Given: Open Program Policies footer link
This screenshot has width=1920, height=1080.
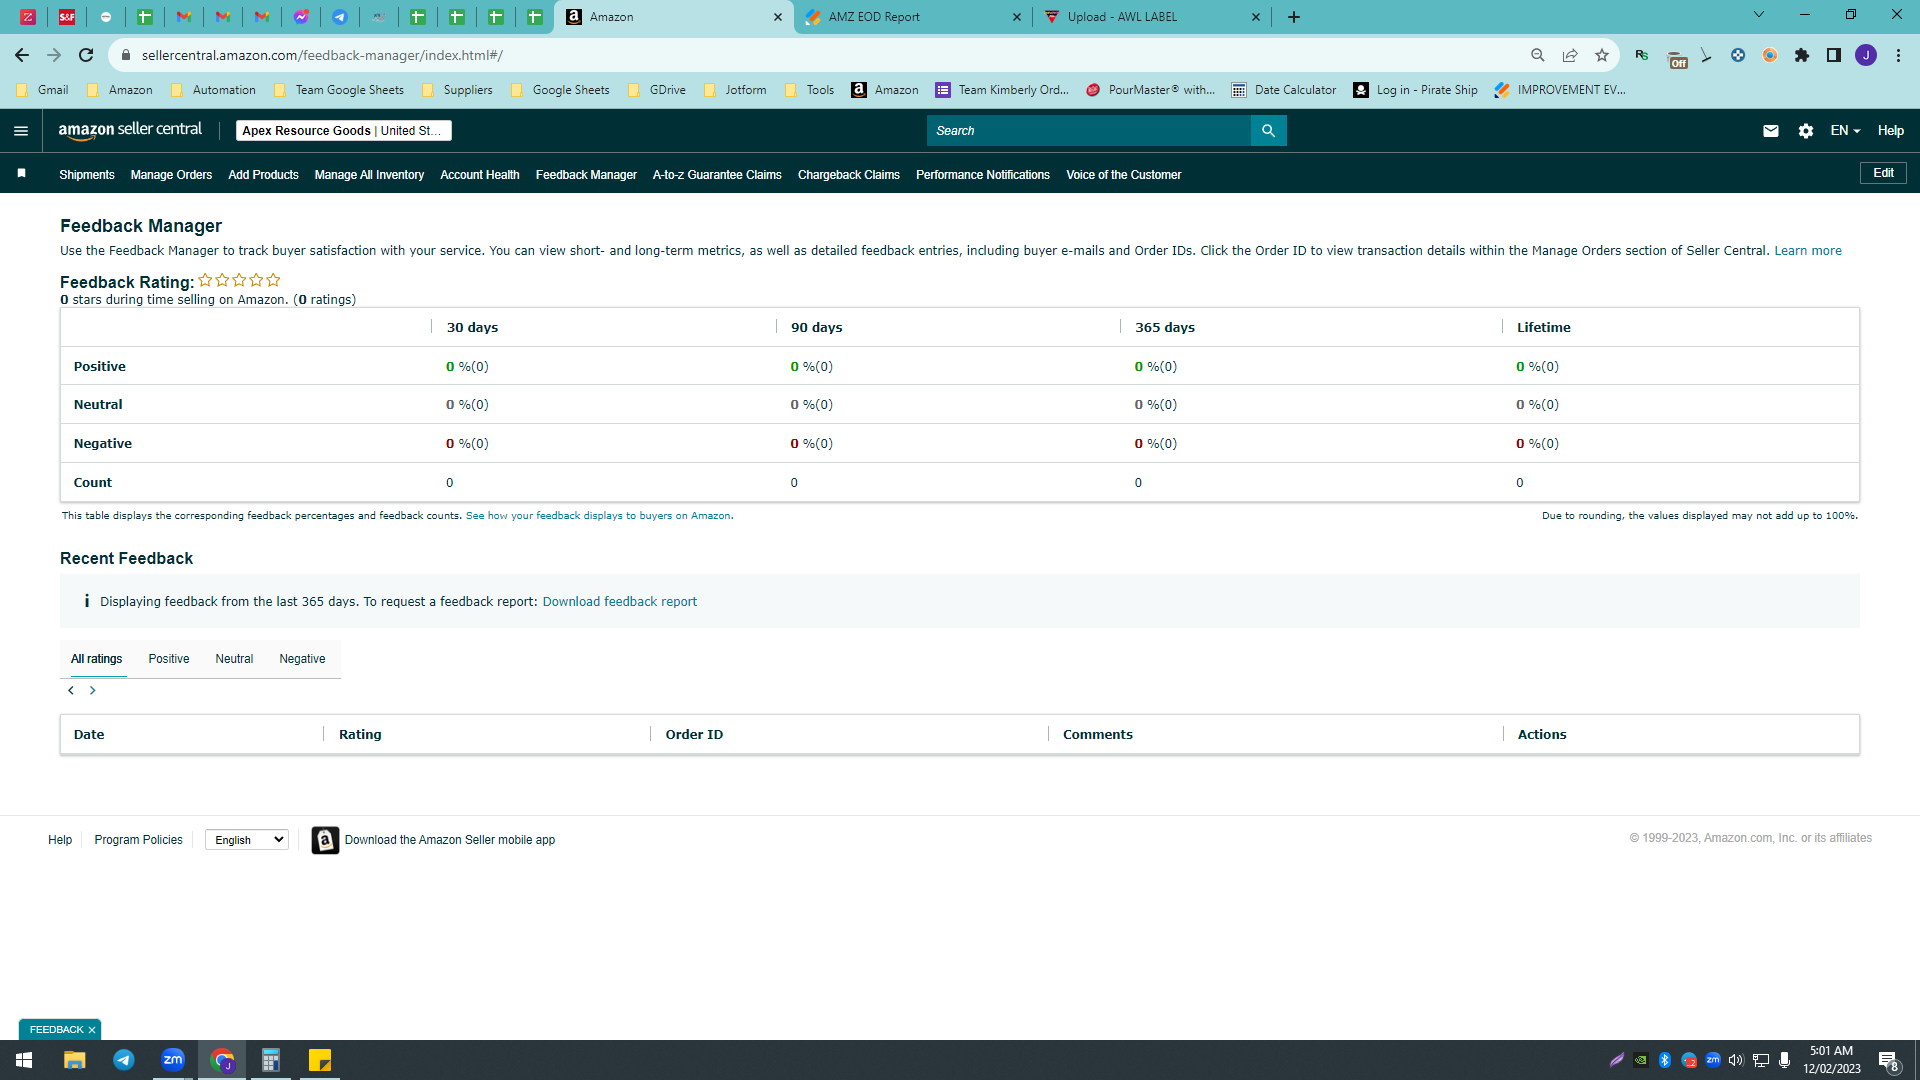Looking at the screenshot, I should [x=138, y=840].
